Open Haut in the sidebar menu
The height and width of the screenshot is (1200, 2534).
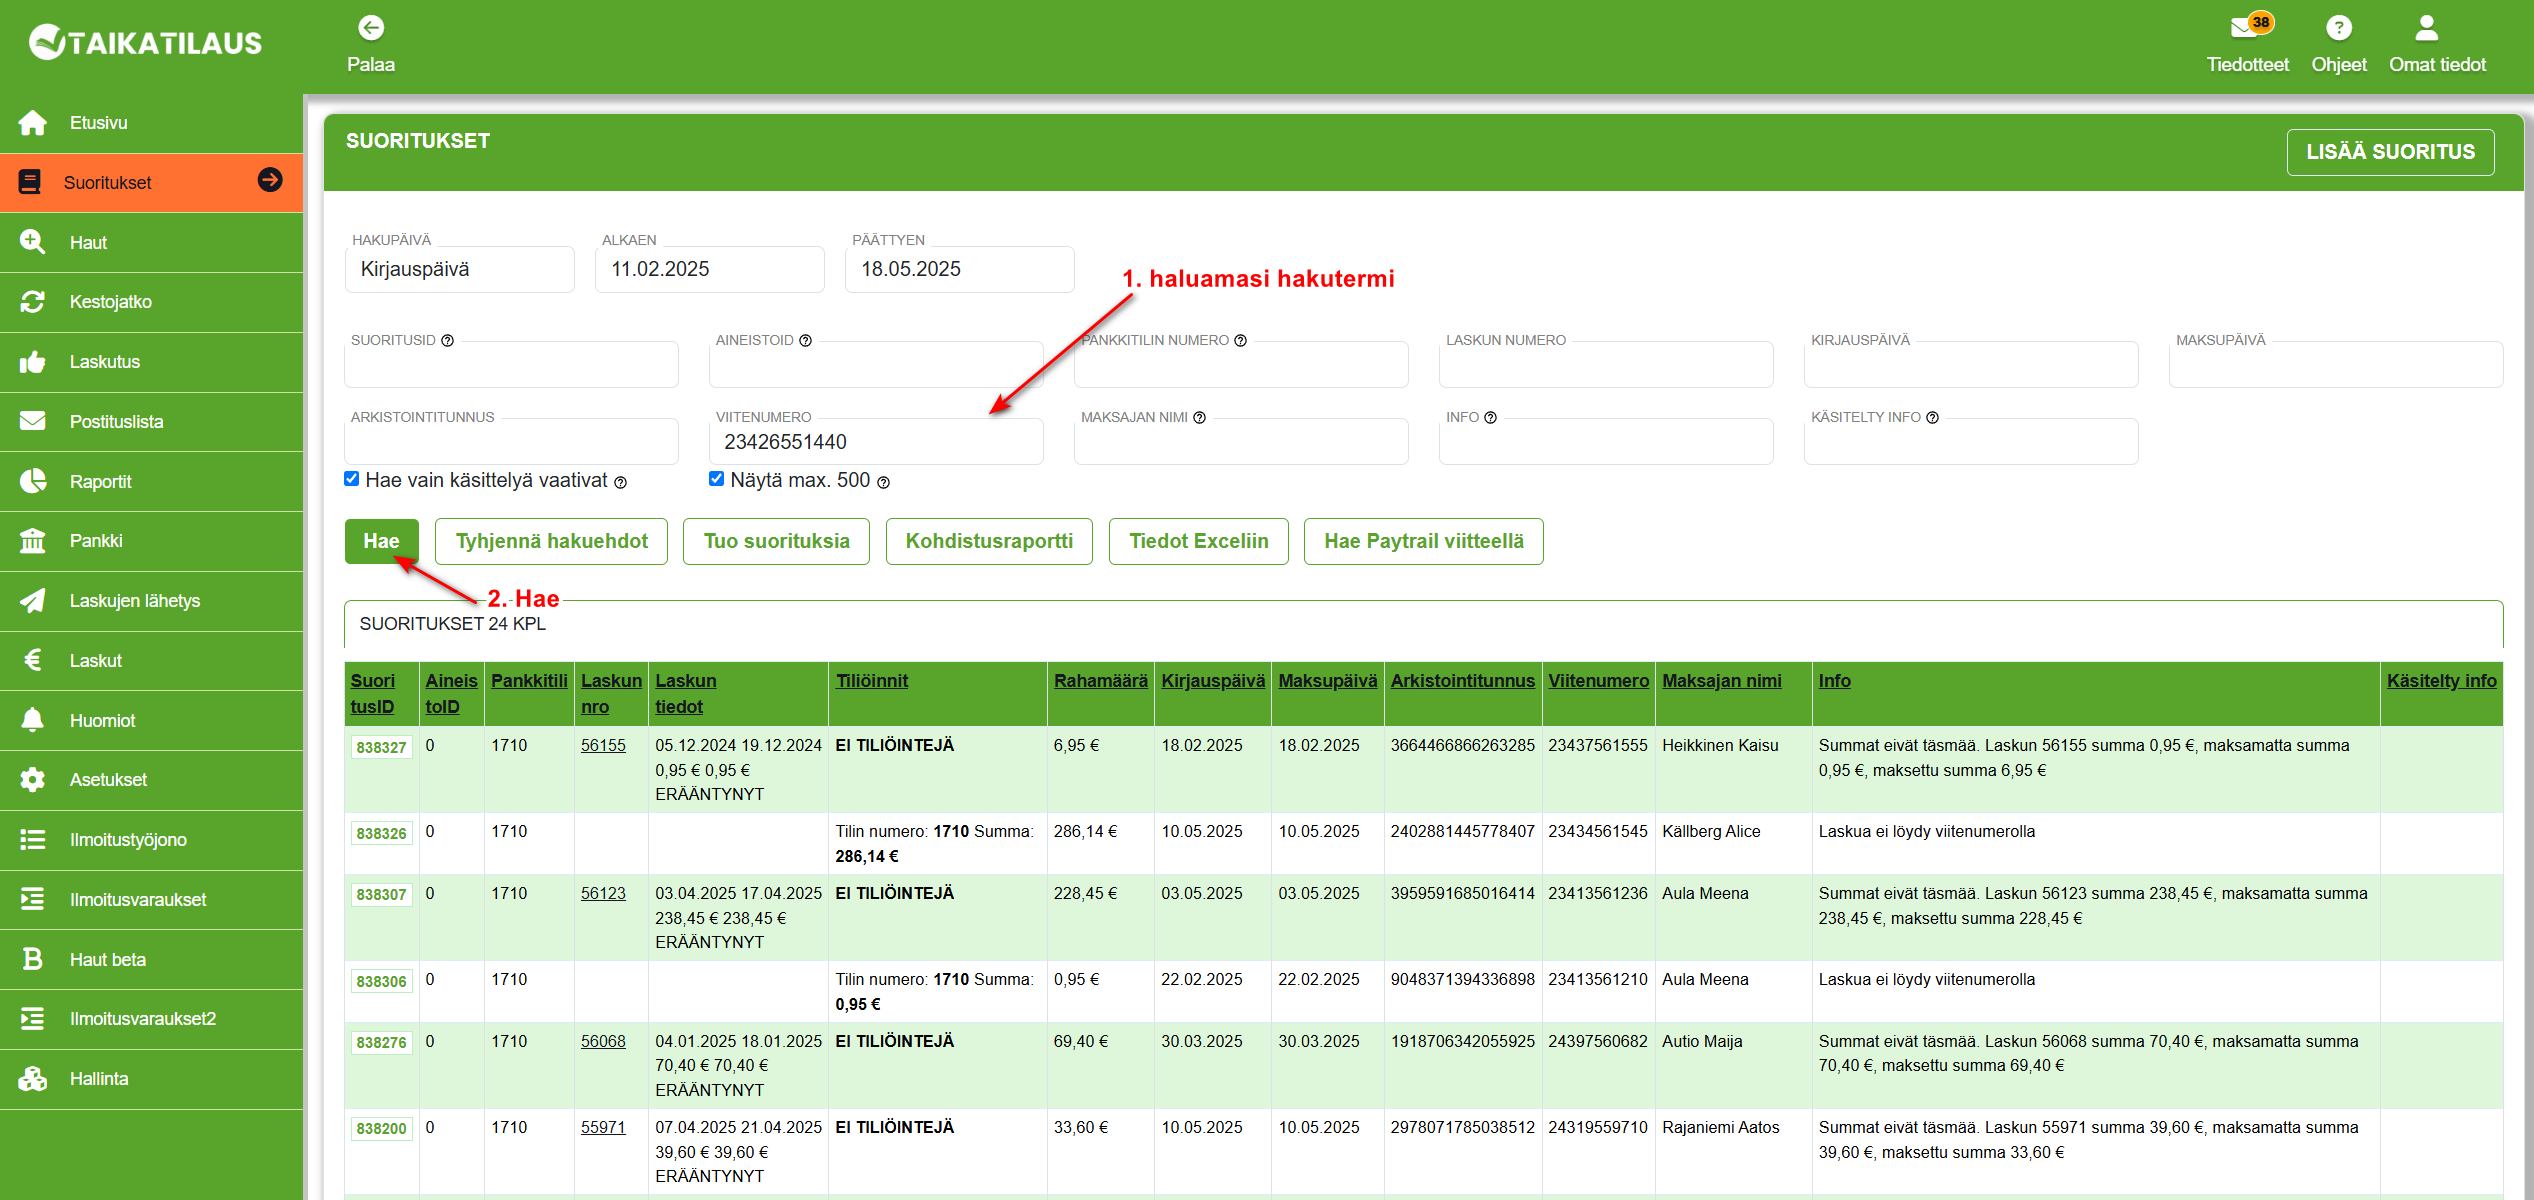[152, 242]
